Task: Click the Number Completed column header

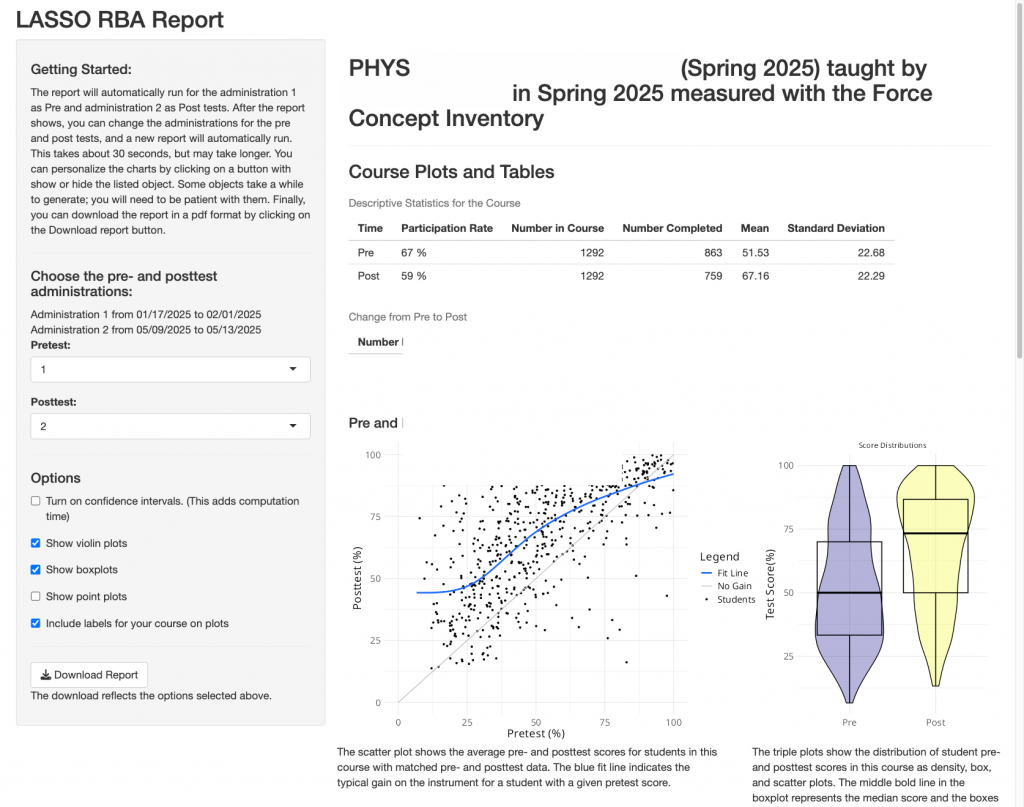Action: point(672,228)
